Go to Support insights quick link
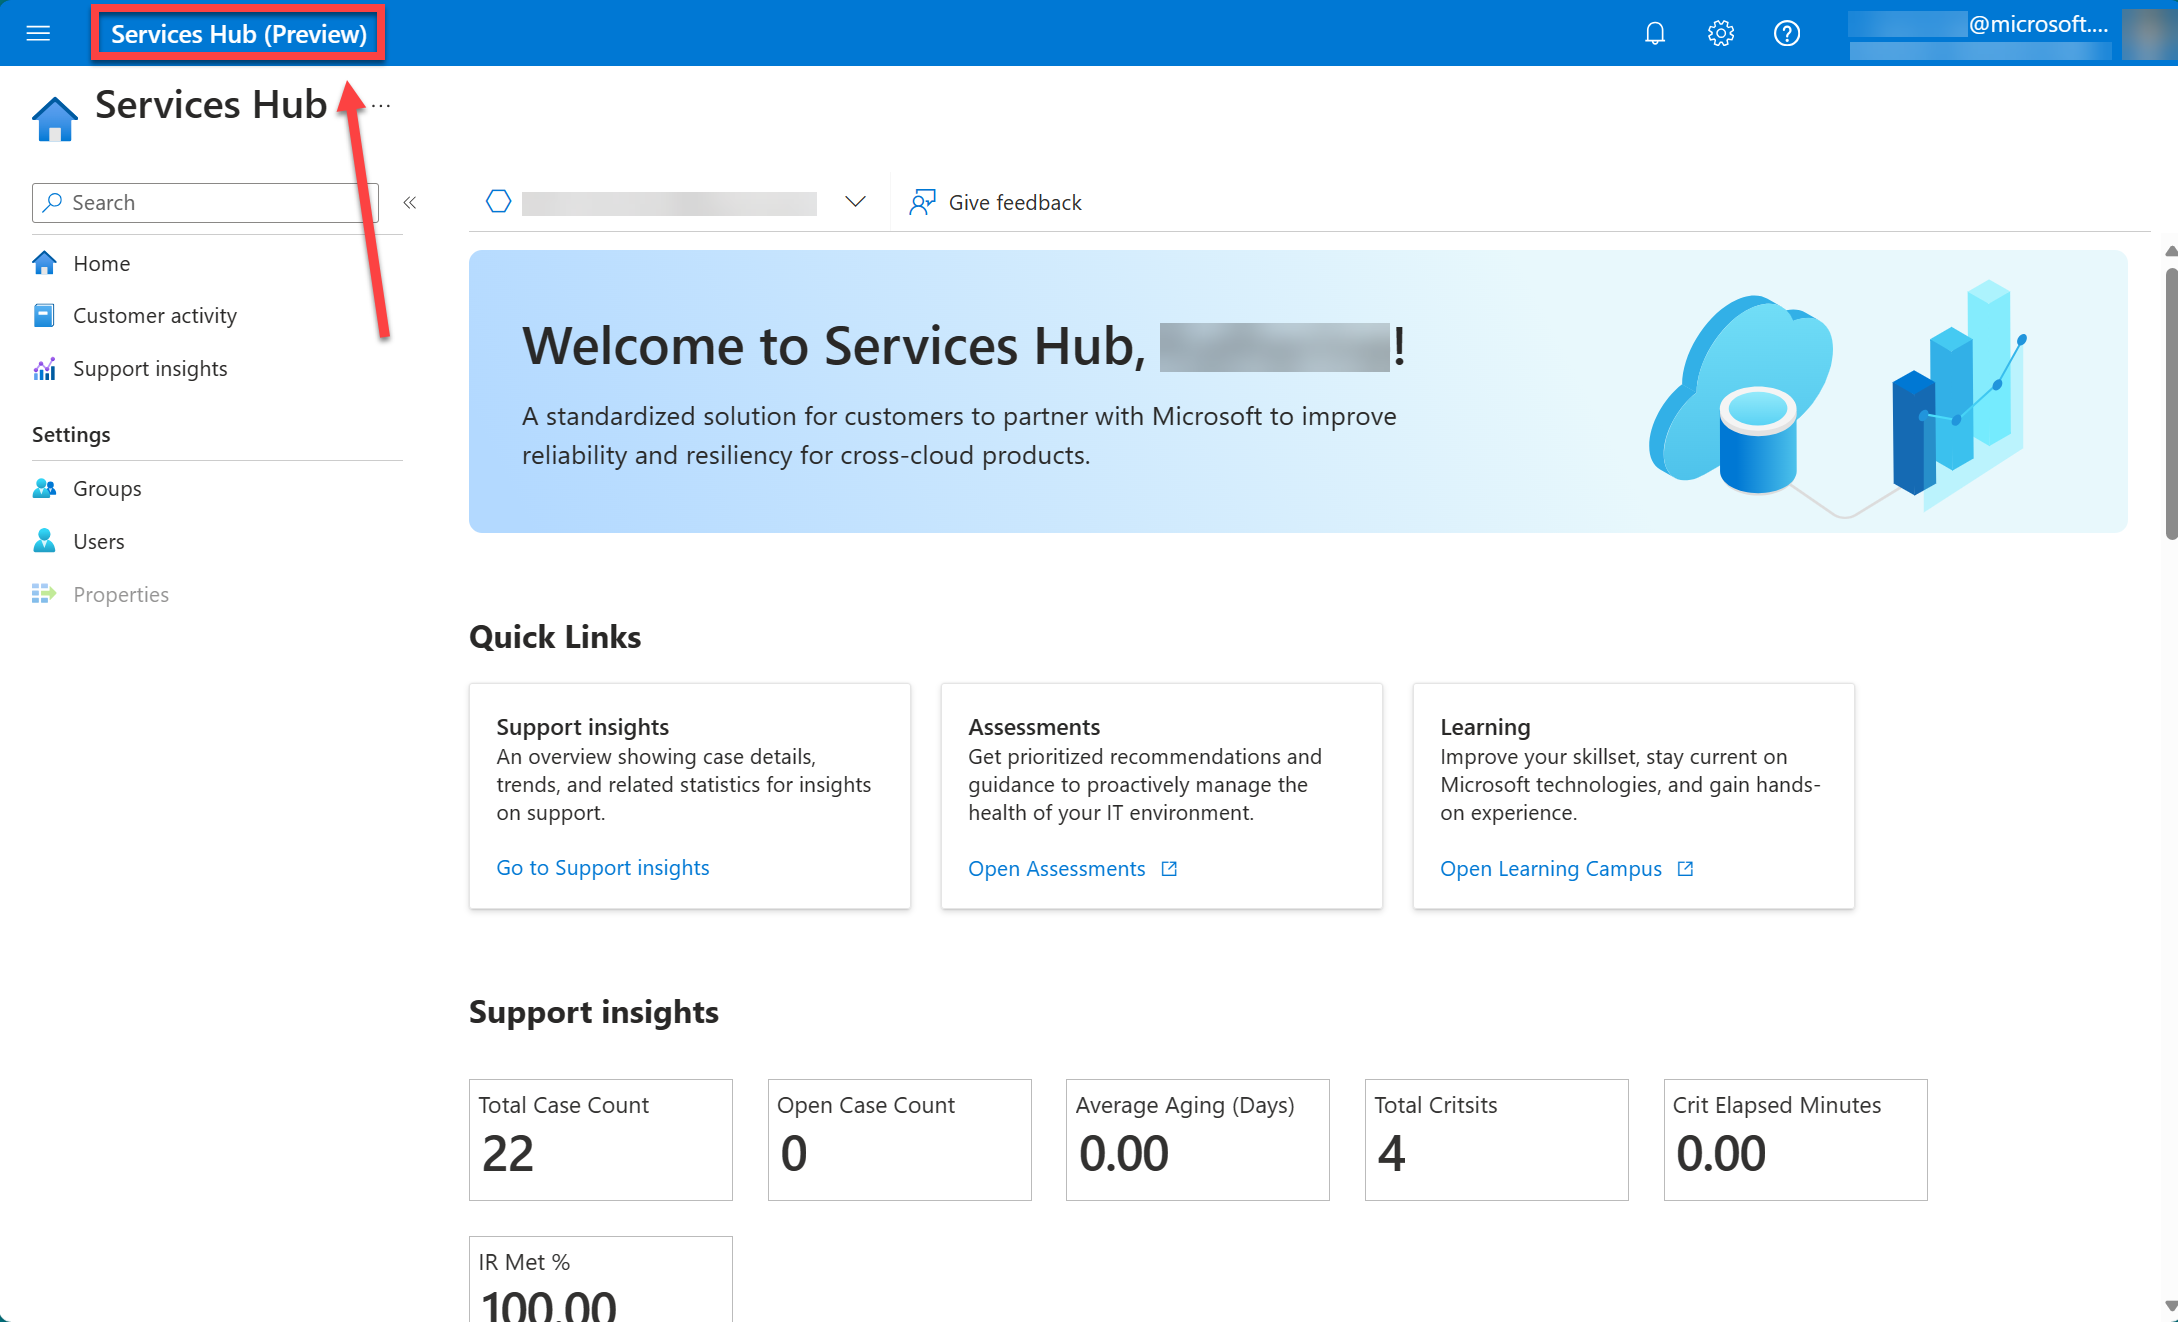This screenshot has width=2178, height=1322. [601, 866]
